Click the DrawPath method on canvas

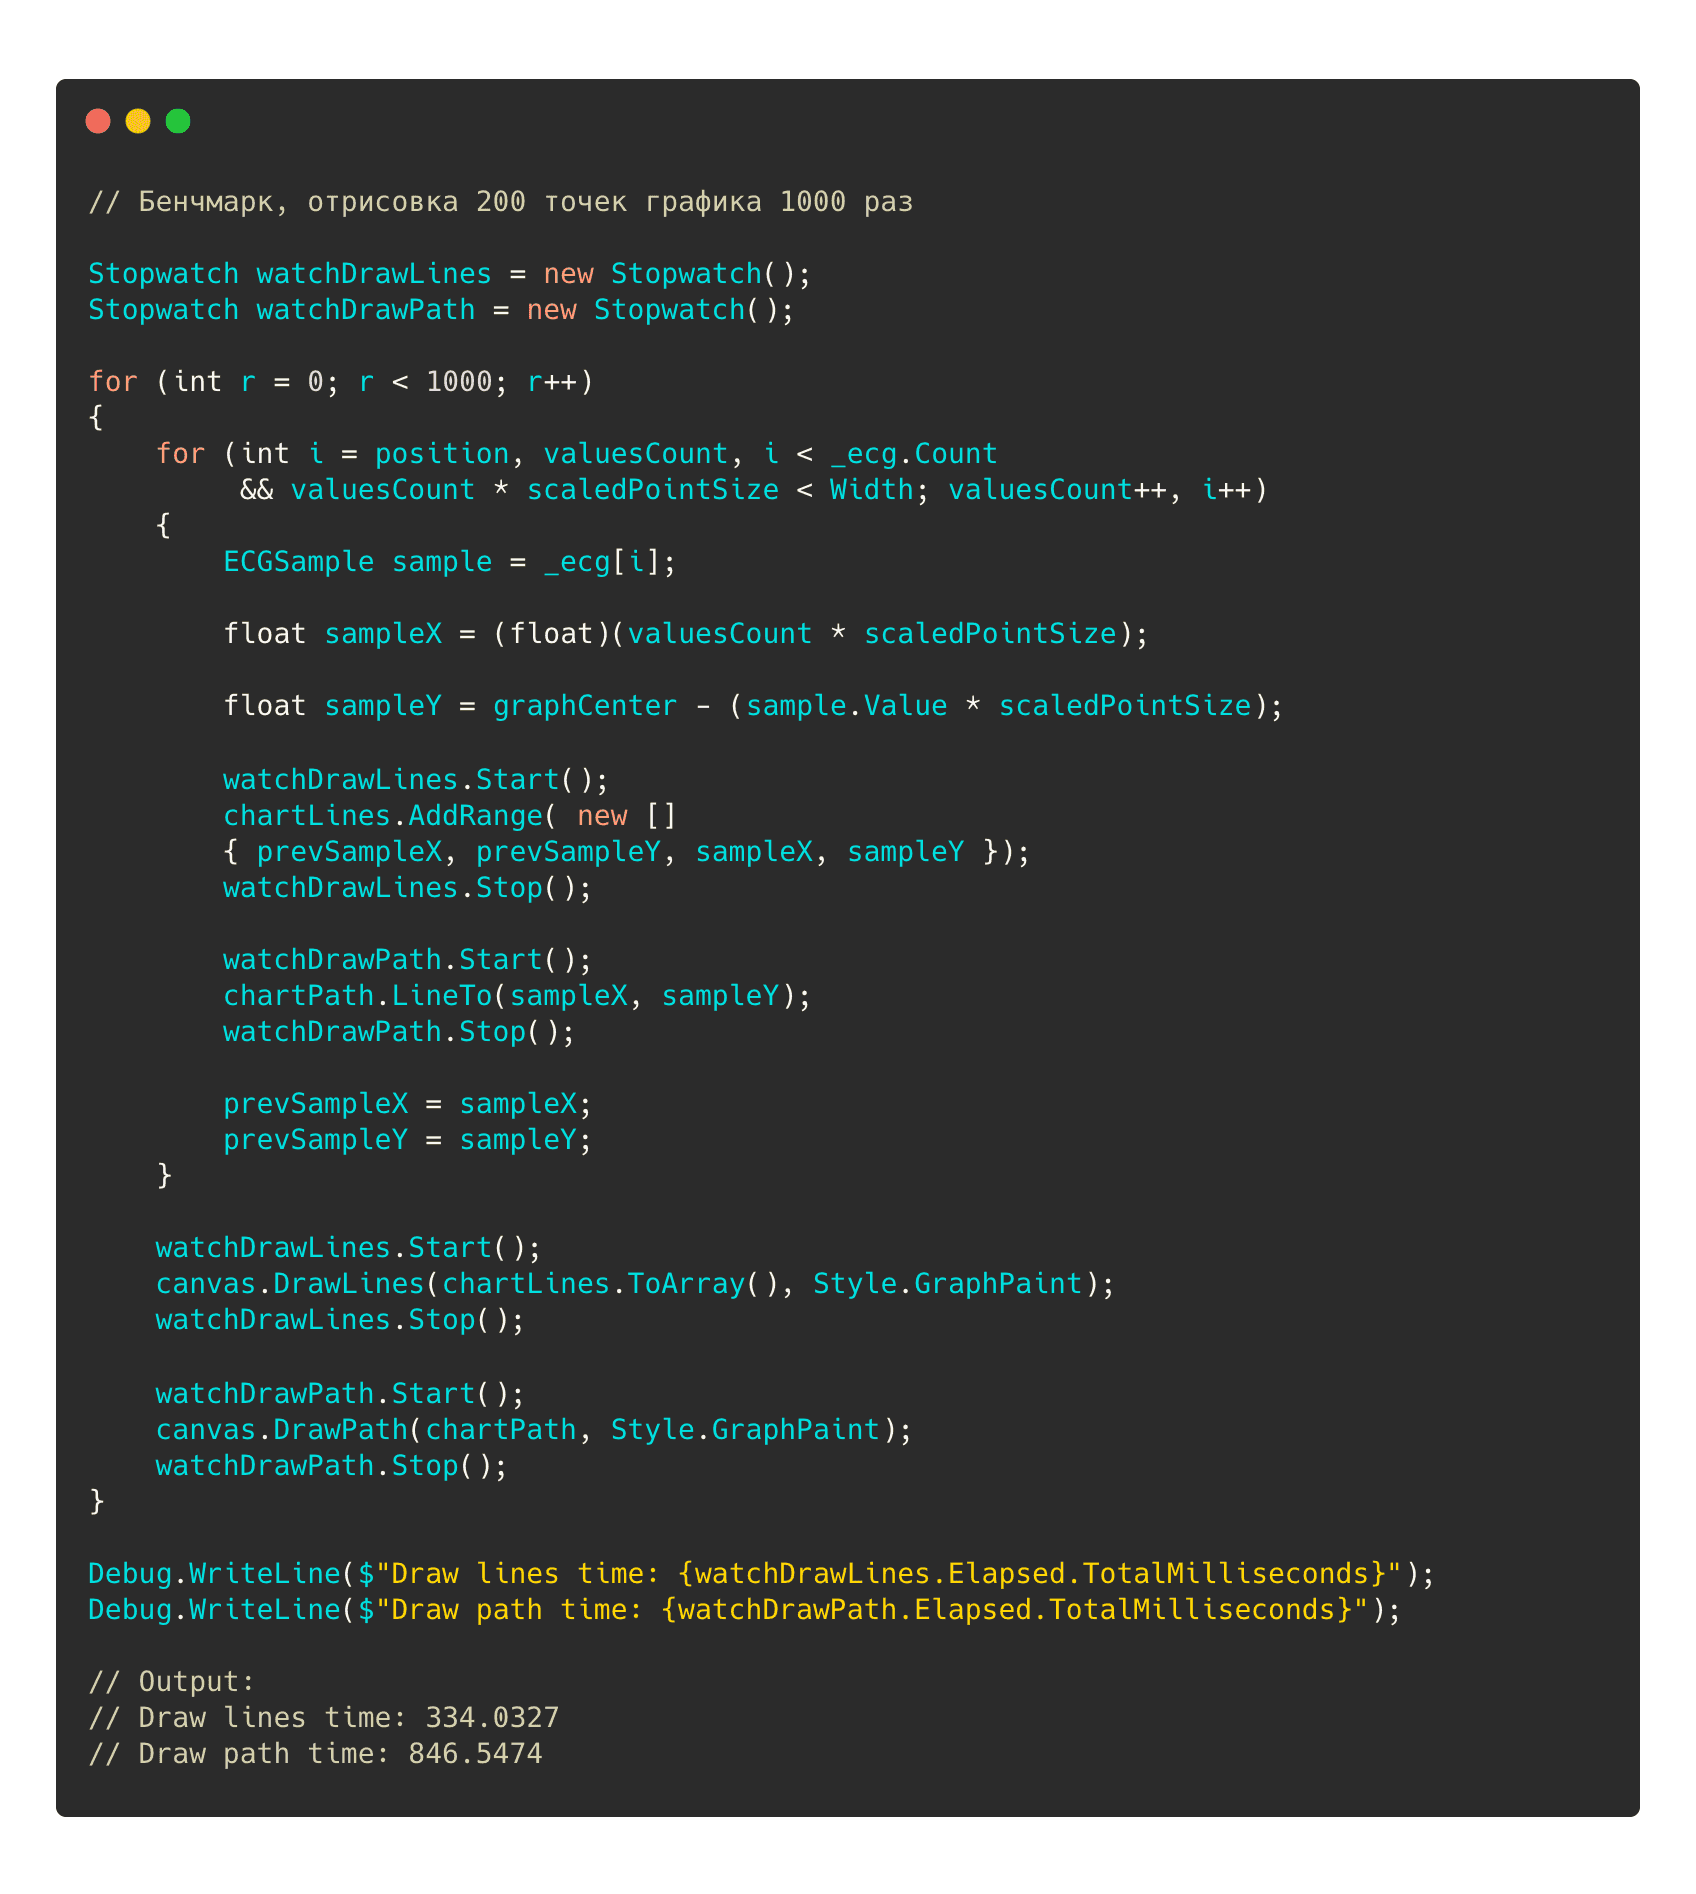340,1430
